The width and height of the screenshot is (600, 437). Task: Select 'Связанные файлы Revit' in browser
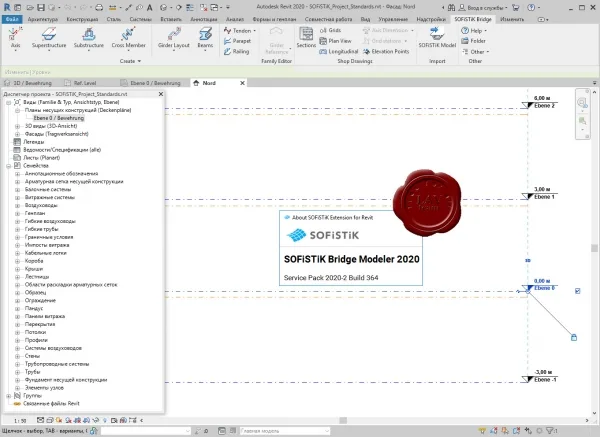point(51,403)
